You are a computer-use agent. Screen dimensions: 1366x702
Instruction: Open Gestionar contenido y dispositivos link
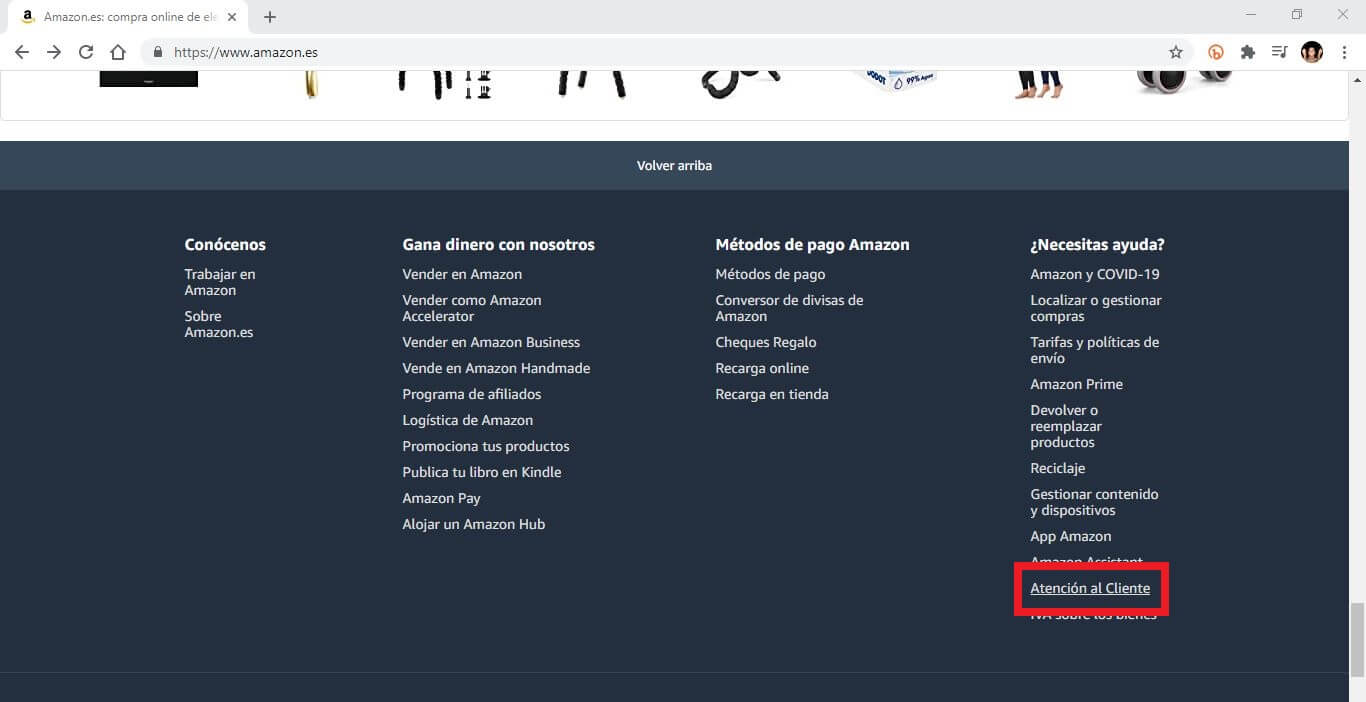[x=1094, y=502]
